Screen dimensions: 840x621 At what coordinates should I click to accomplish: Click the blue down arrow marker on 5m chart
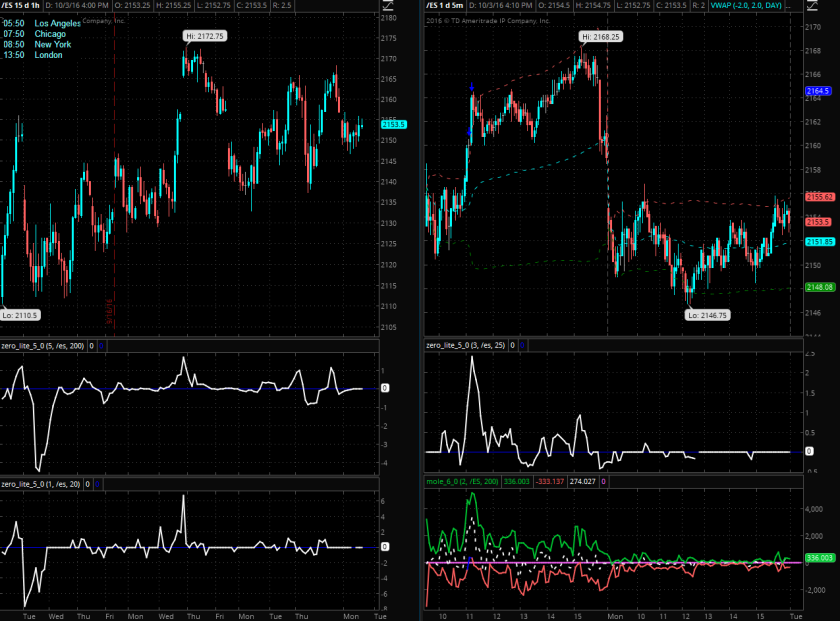point(472,89)
